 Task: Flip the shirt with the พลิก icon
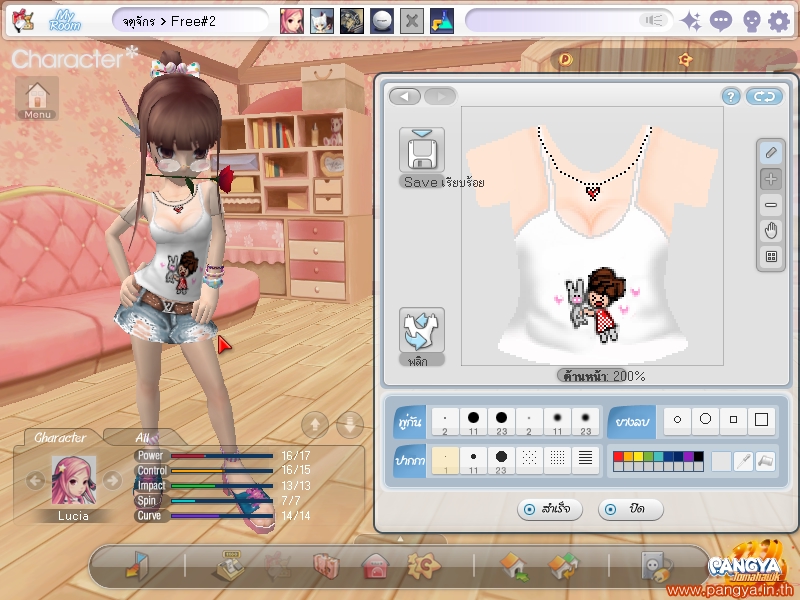[x=421, y=331]
